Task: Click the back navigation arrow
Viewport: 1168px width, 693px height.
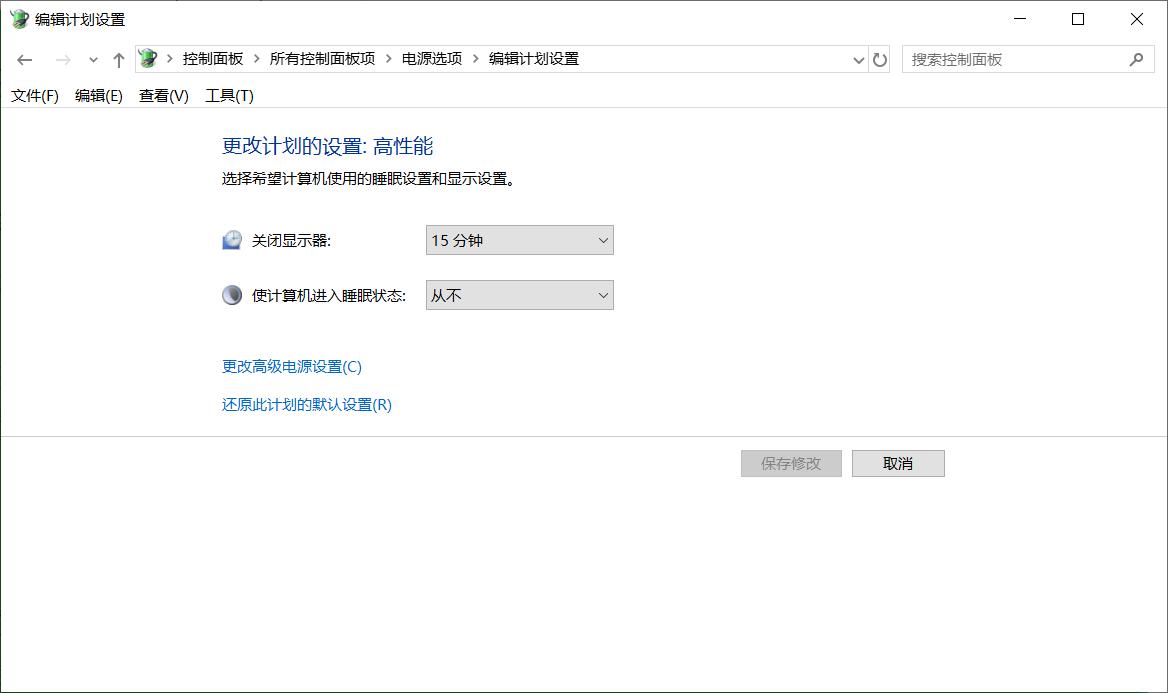Action: (24, 59)
